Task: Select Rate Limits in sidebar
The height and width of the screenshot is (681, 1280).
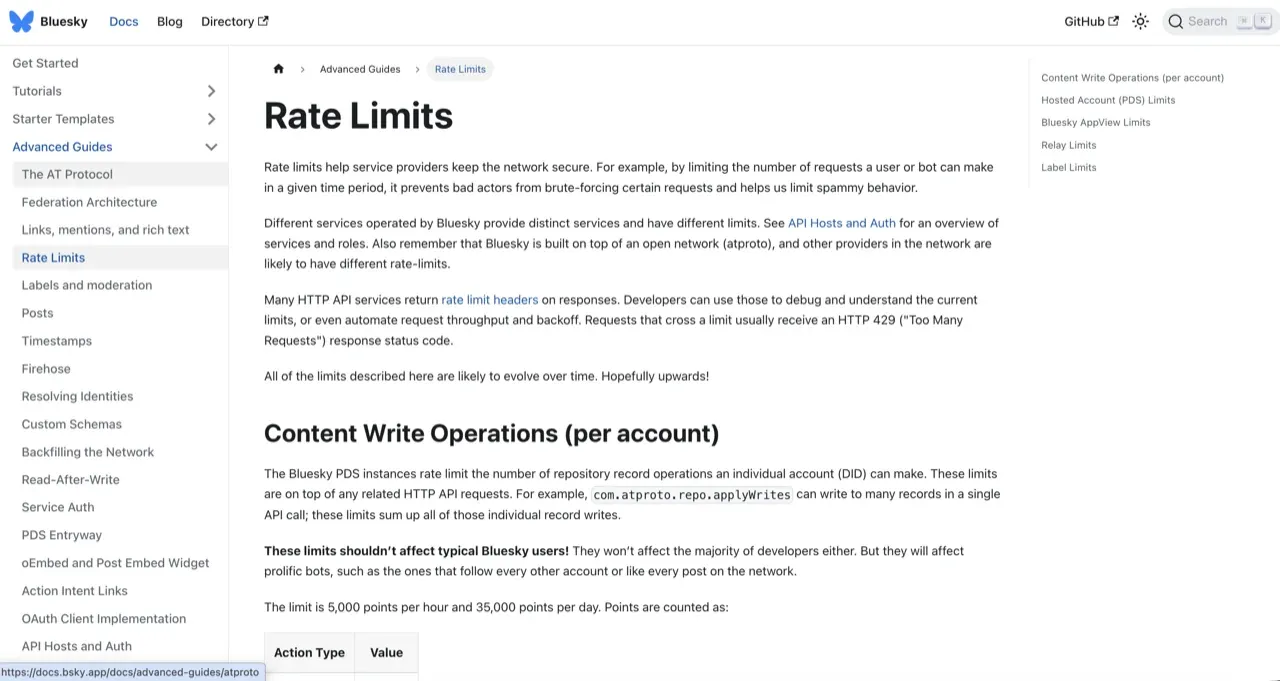Action: coord(53,258)
